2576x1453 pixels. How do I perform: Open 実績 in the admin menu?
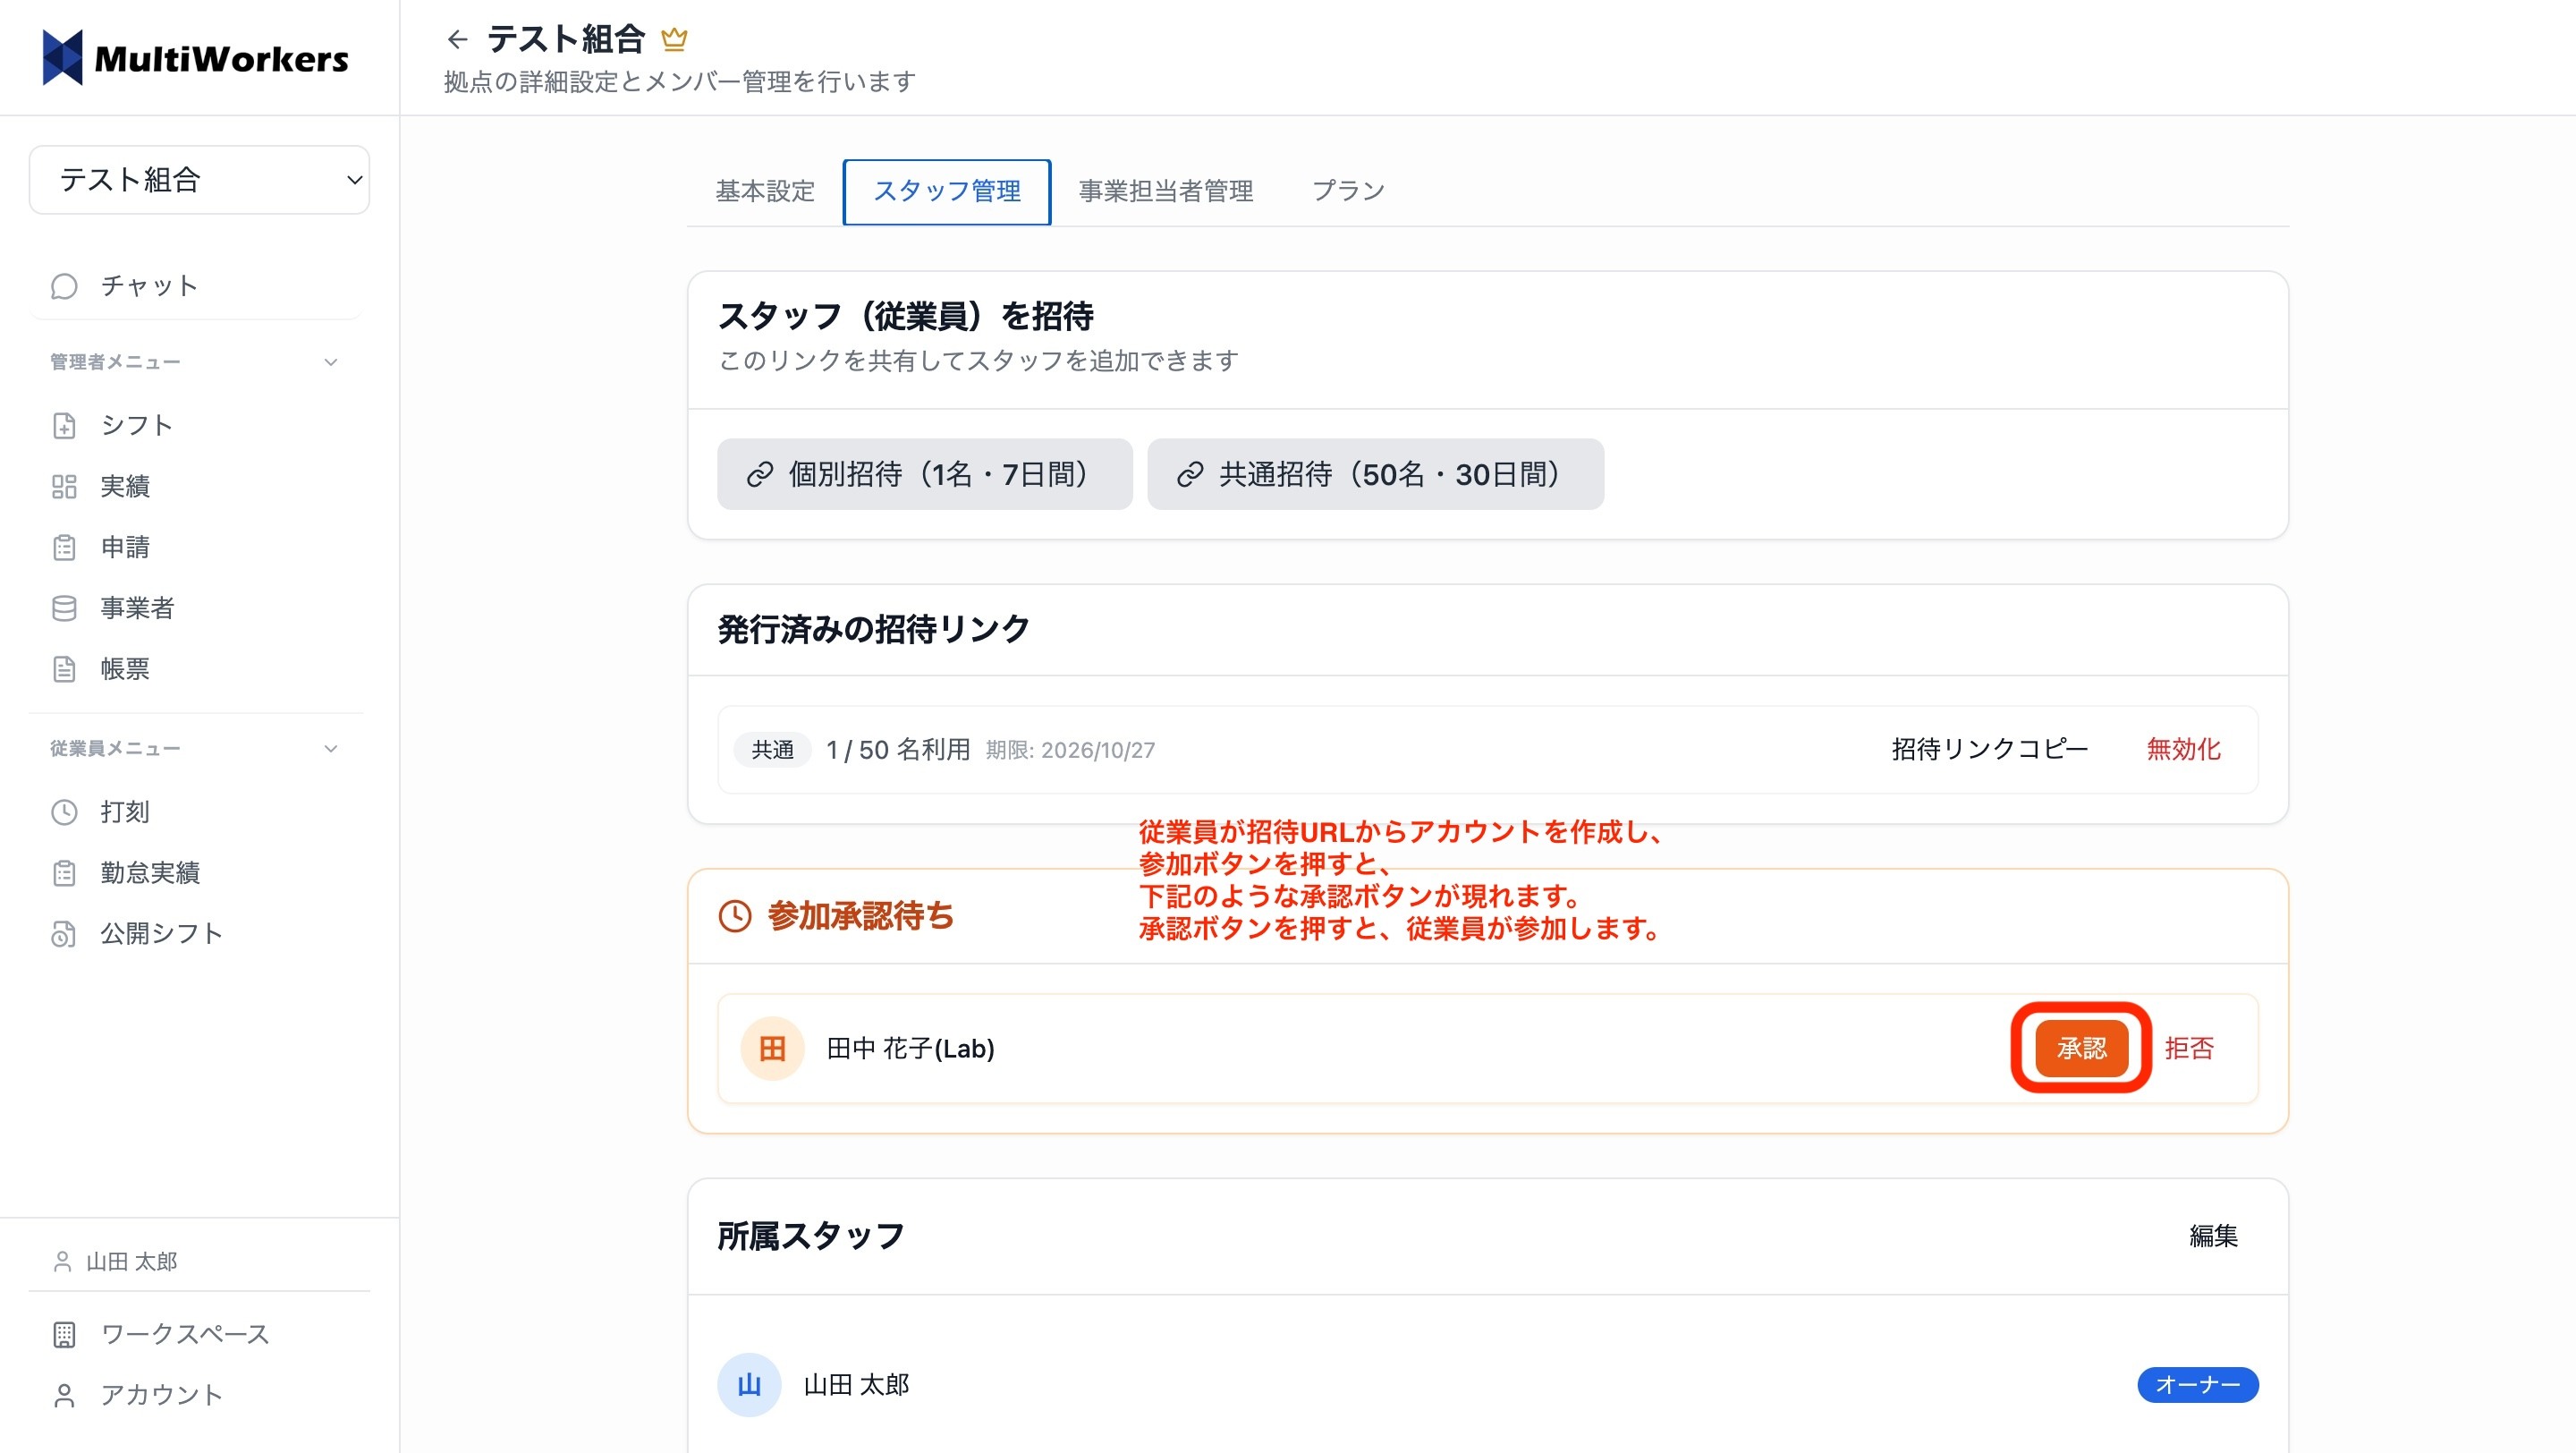coord(196,486)
